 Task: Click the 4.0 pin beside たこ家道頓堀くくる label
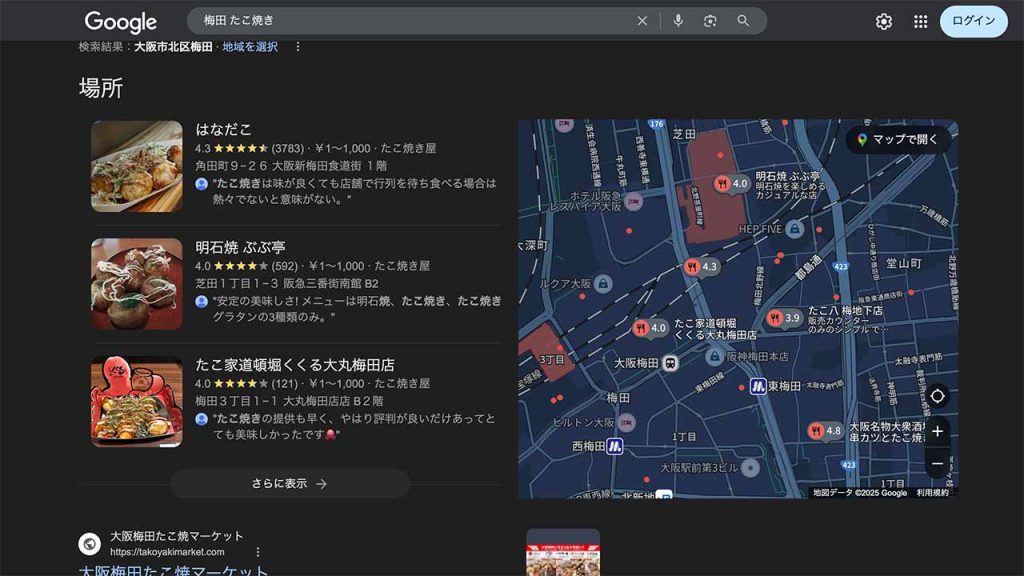point(650,328)
